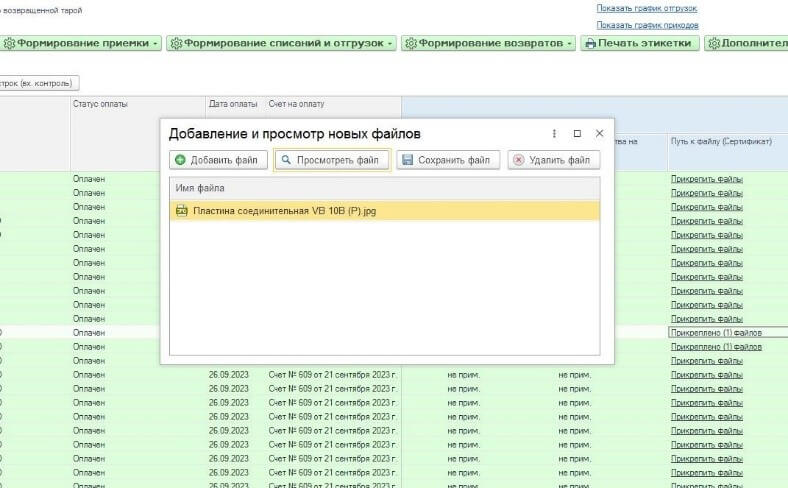Click the JPG file icon in list
The height and width of the screenshot is (488, 788).
coord(182,211)
